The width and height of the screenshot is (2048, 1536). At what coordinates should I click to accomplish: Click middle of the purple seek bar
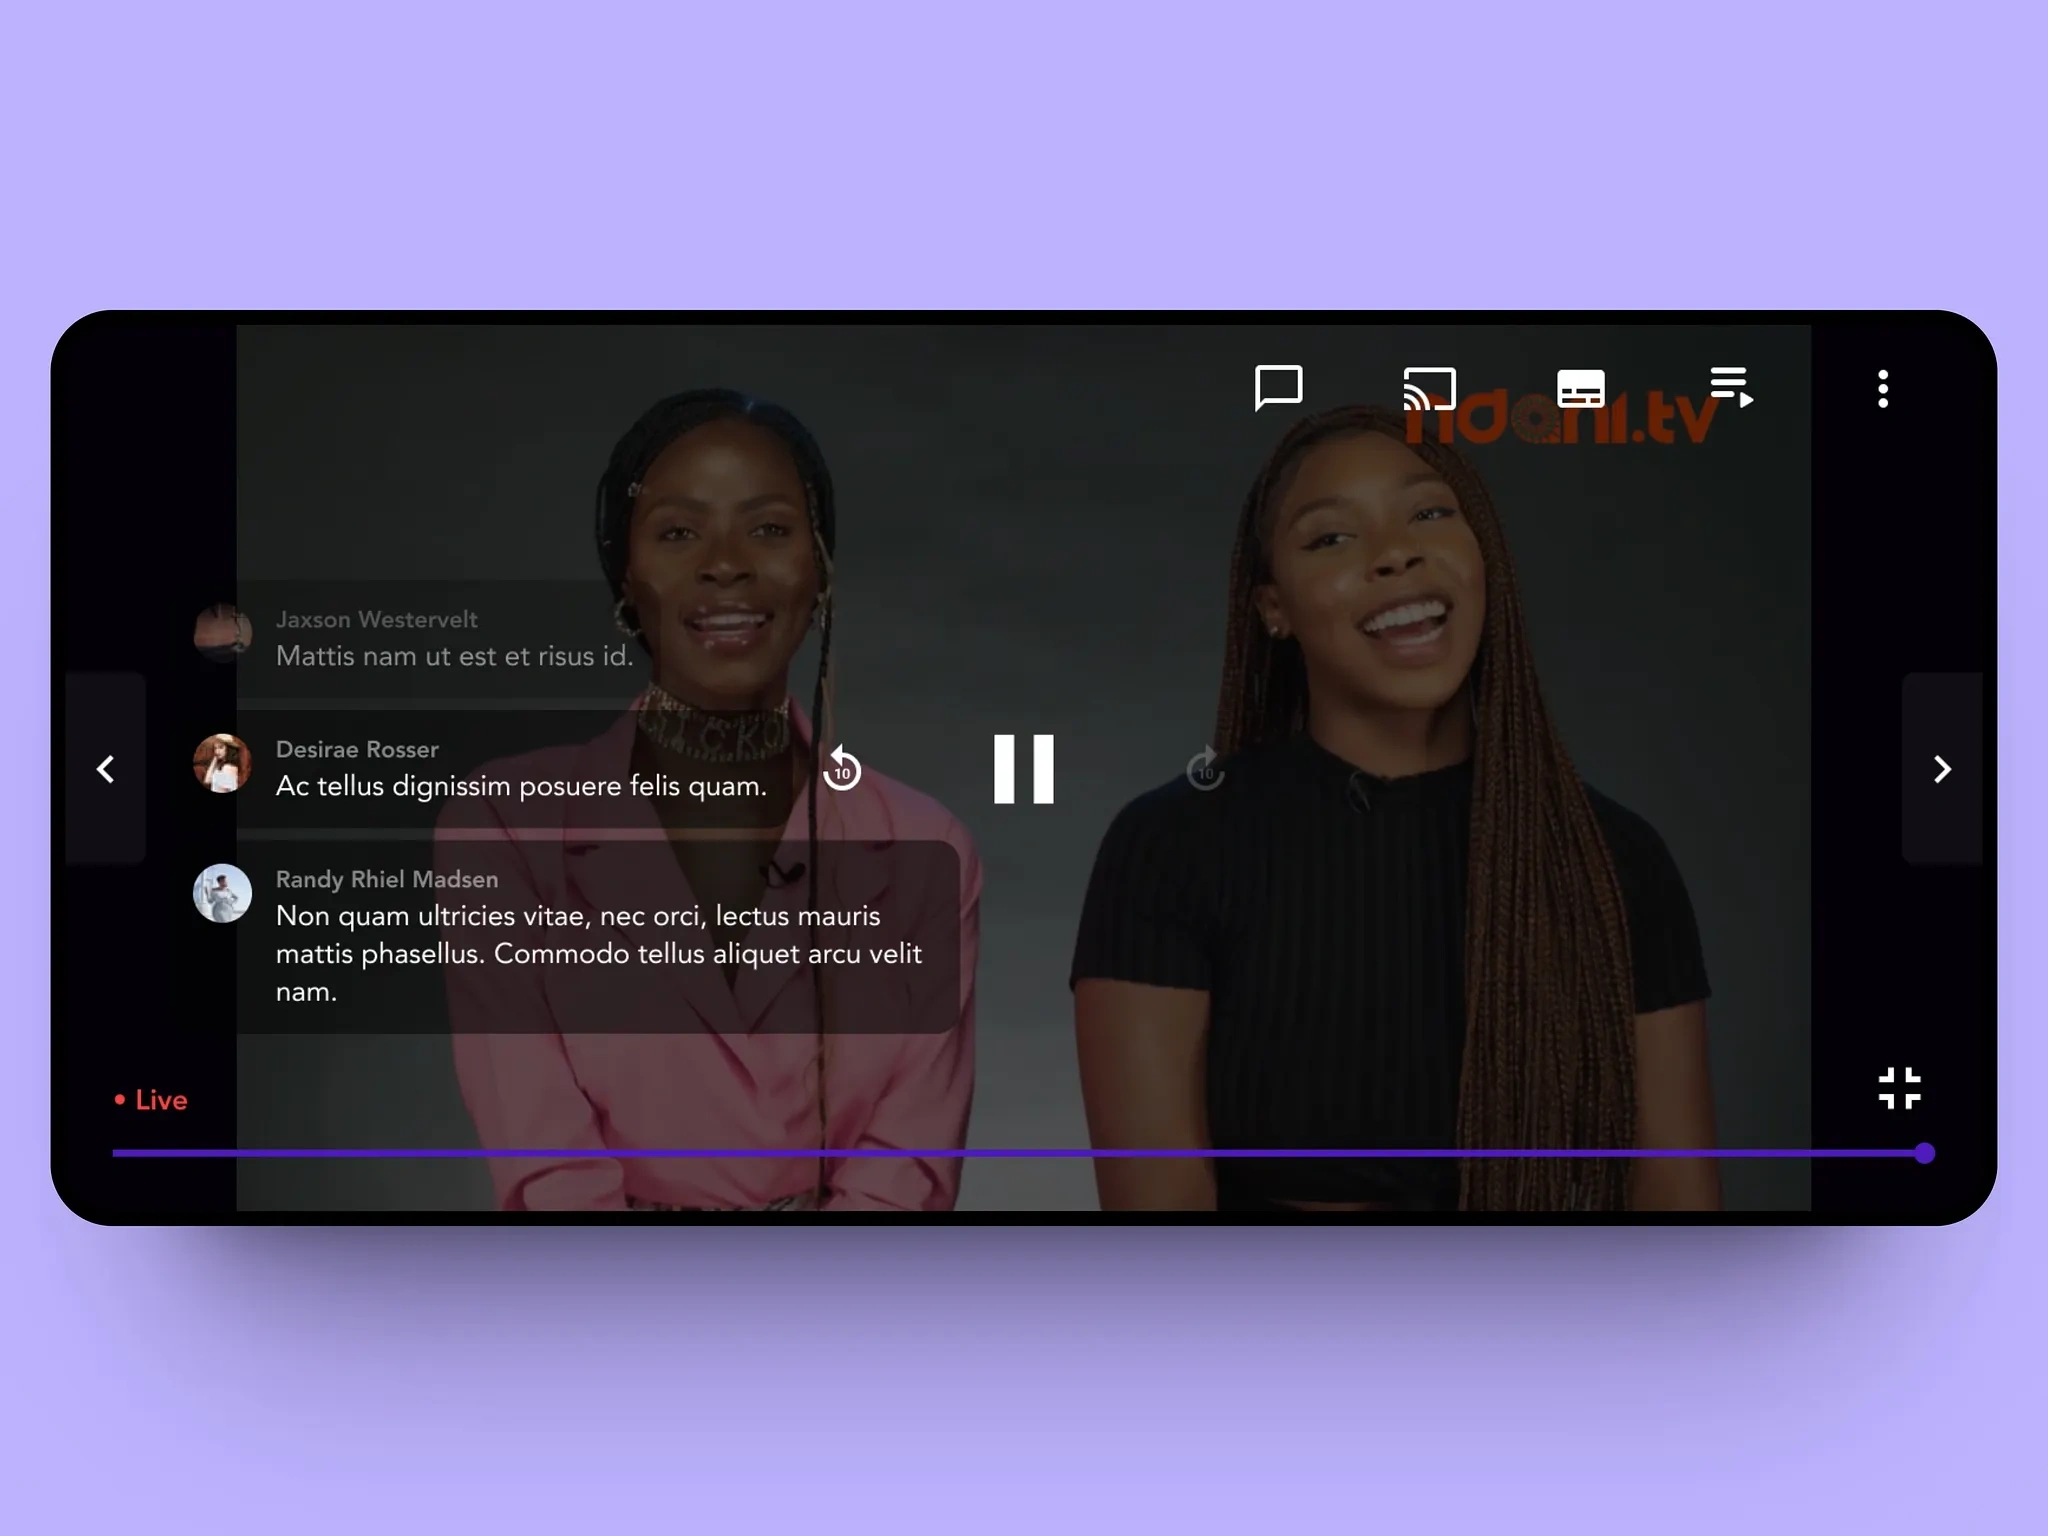coord(1018,1153)
